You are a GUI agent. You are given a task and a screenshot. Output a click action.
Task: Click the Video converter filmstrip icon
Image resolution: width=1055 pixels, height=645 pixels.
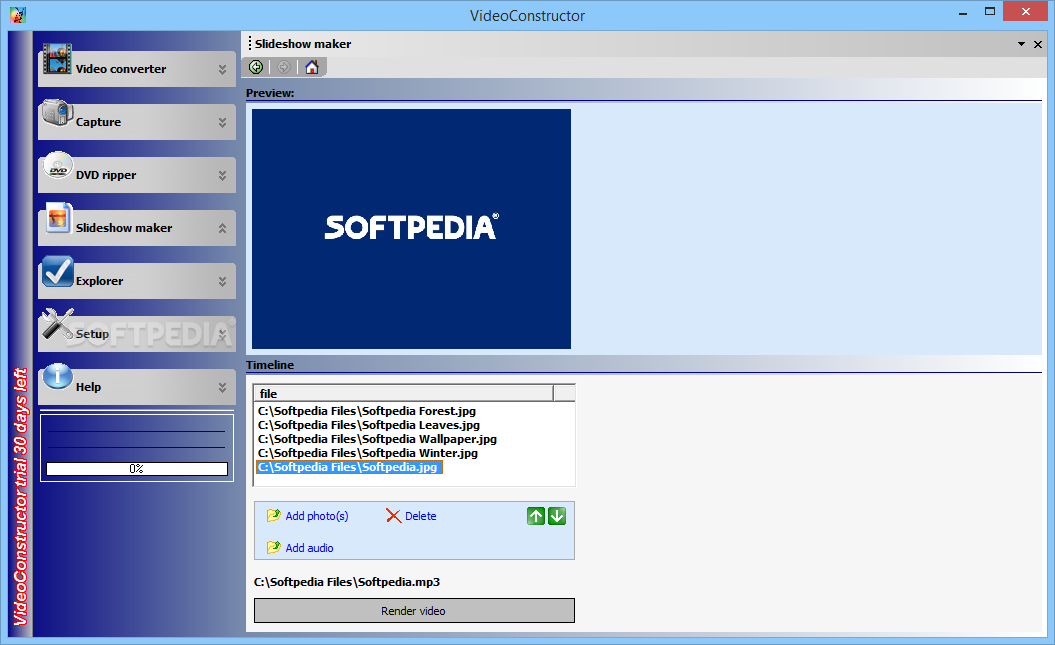pyautogui.click(x=57, y=59)
